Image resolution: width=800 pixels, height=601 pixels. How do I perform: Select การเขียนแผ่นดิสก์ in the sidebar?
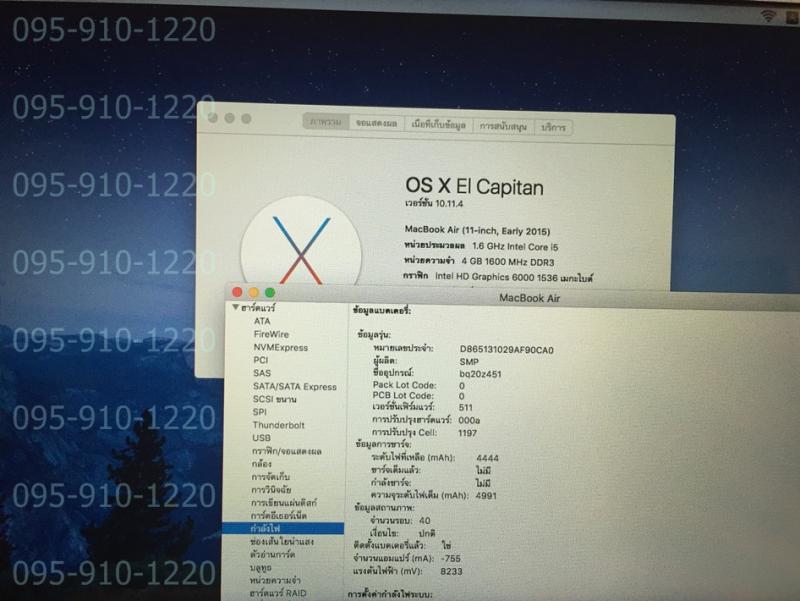(x=284, y=503)
